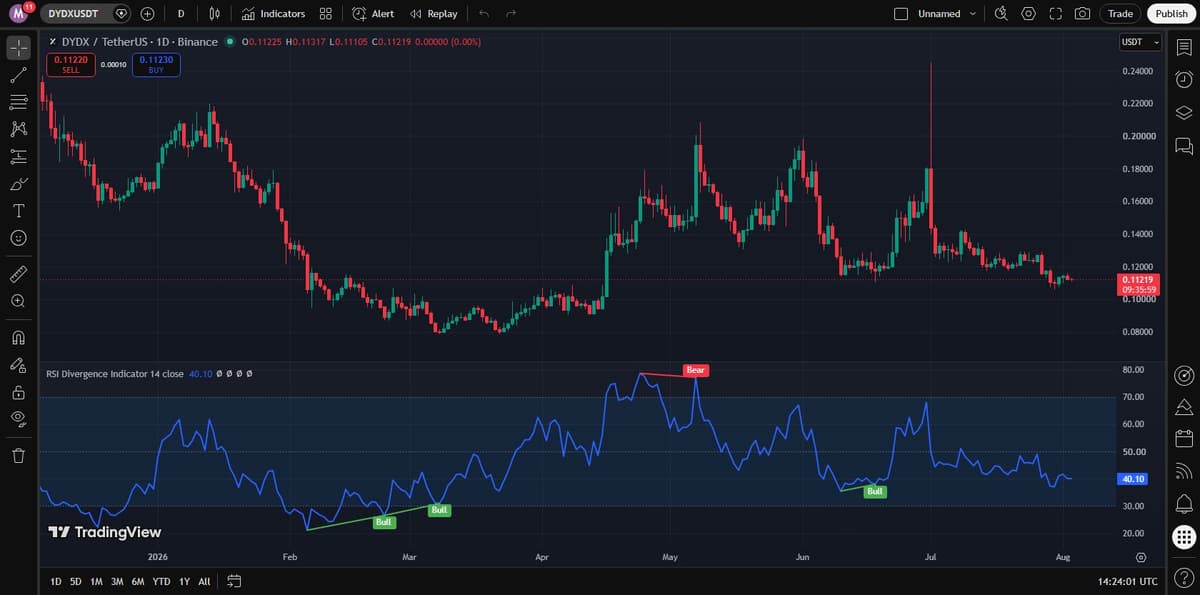Toggle stay in drawing mode
Viewport: 1200px width, 595px height.
[x=18, y=364]
